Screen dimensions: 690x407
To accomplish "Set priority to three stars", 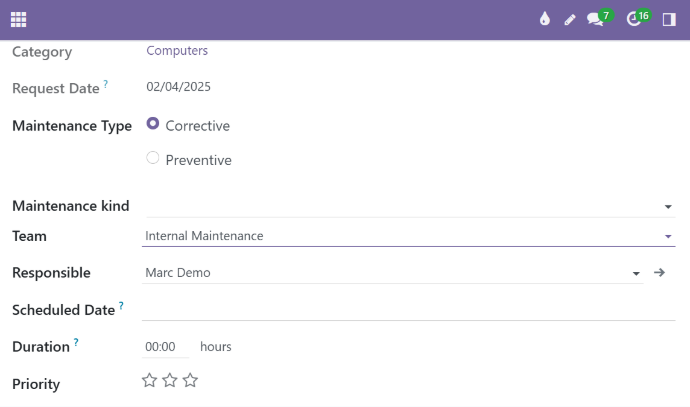I will pos(191,380).
